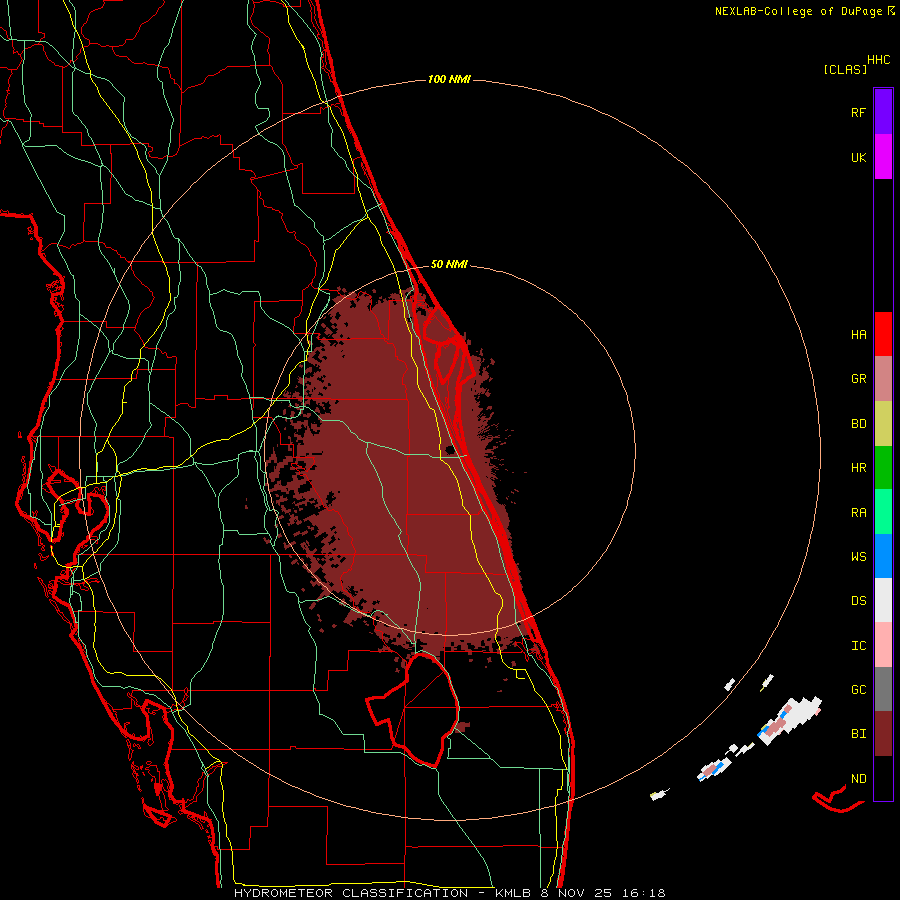Click the 50 NMI range ring label

pos(449,264)
